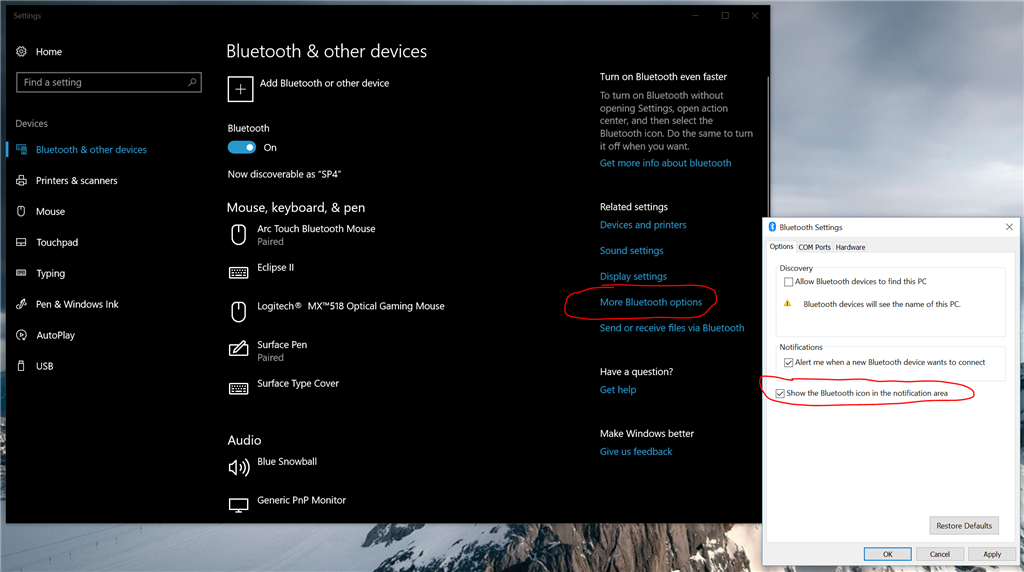Click Give us feedback link
The image size is (1024, 572).
[x=636, y=451]
